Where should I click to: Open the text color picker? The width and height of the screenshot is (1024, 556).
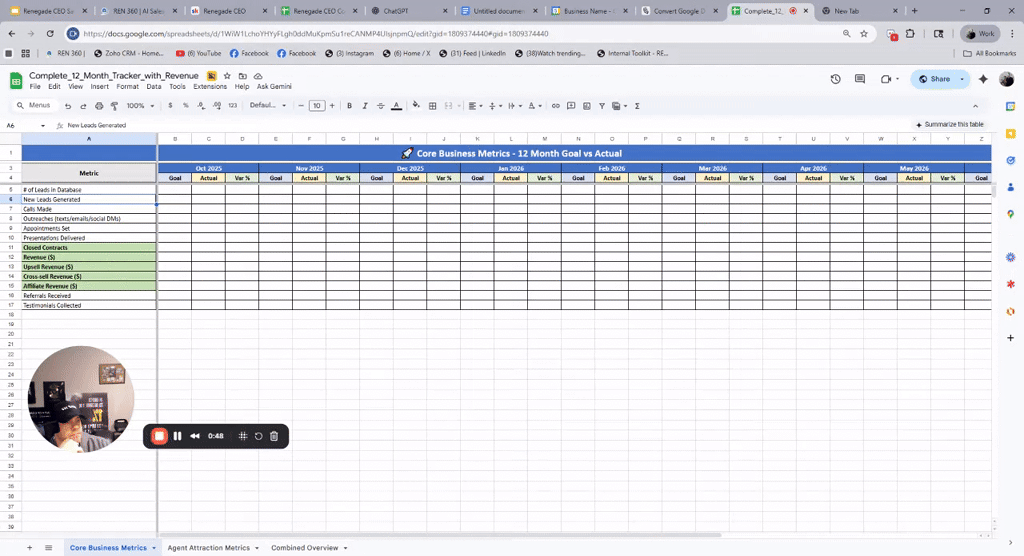(396, 106)
